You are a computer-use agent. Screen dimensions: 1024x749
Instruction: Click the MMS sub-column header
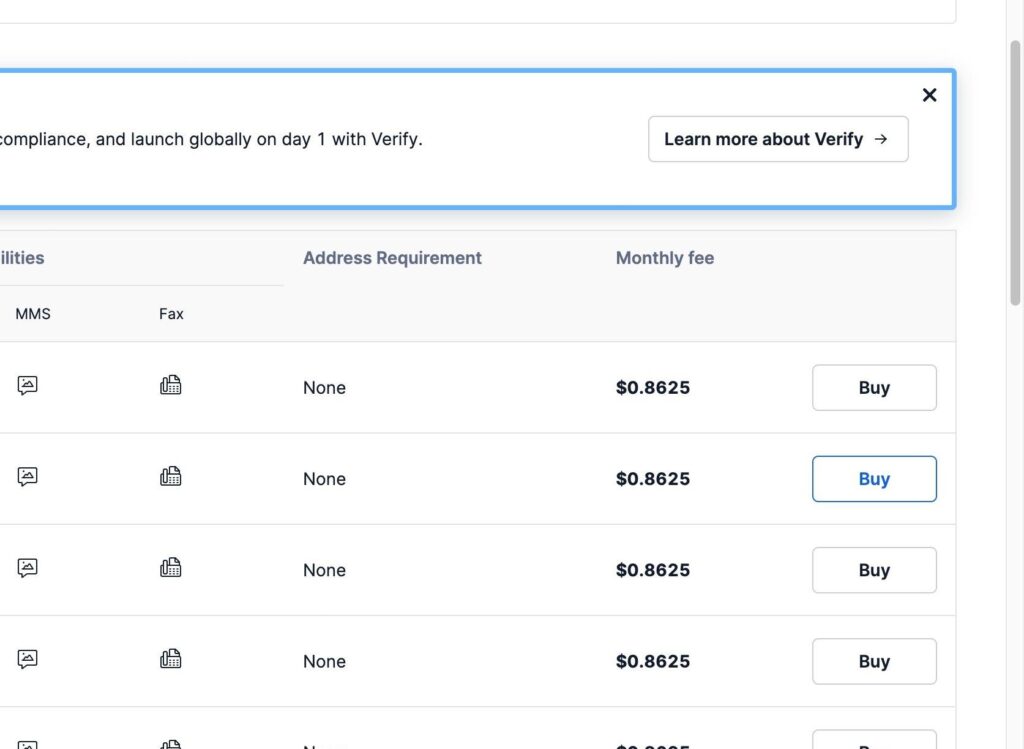click(33, 314)
